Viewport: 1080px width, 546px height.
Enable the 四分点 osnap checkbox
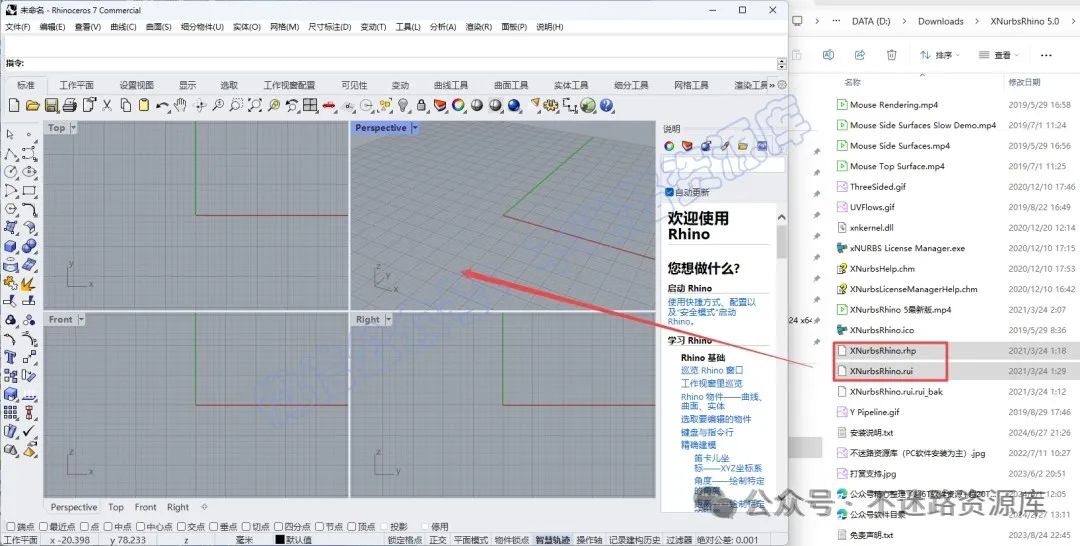280,527
